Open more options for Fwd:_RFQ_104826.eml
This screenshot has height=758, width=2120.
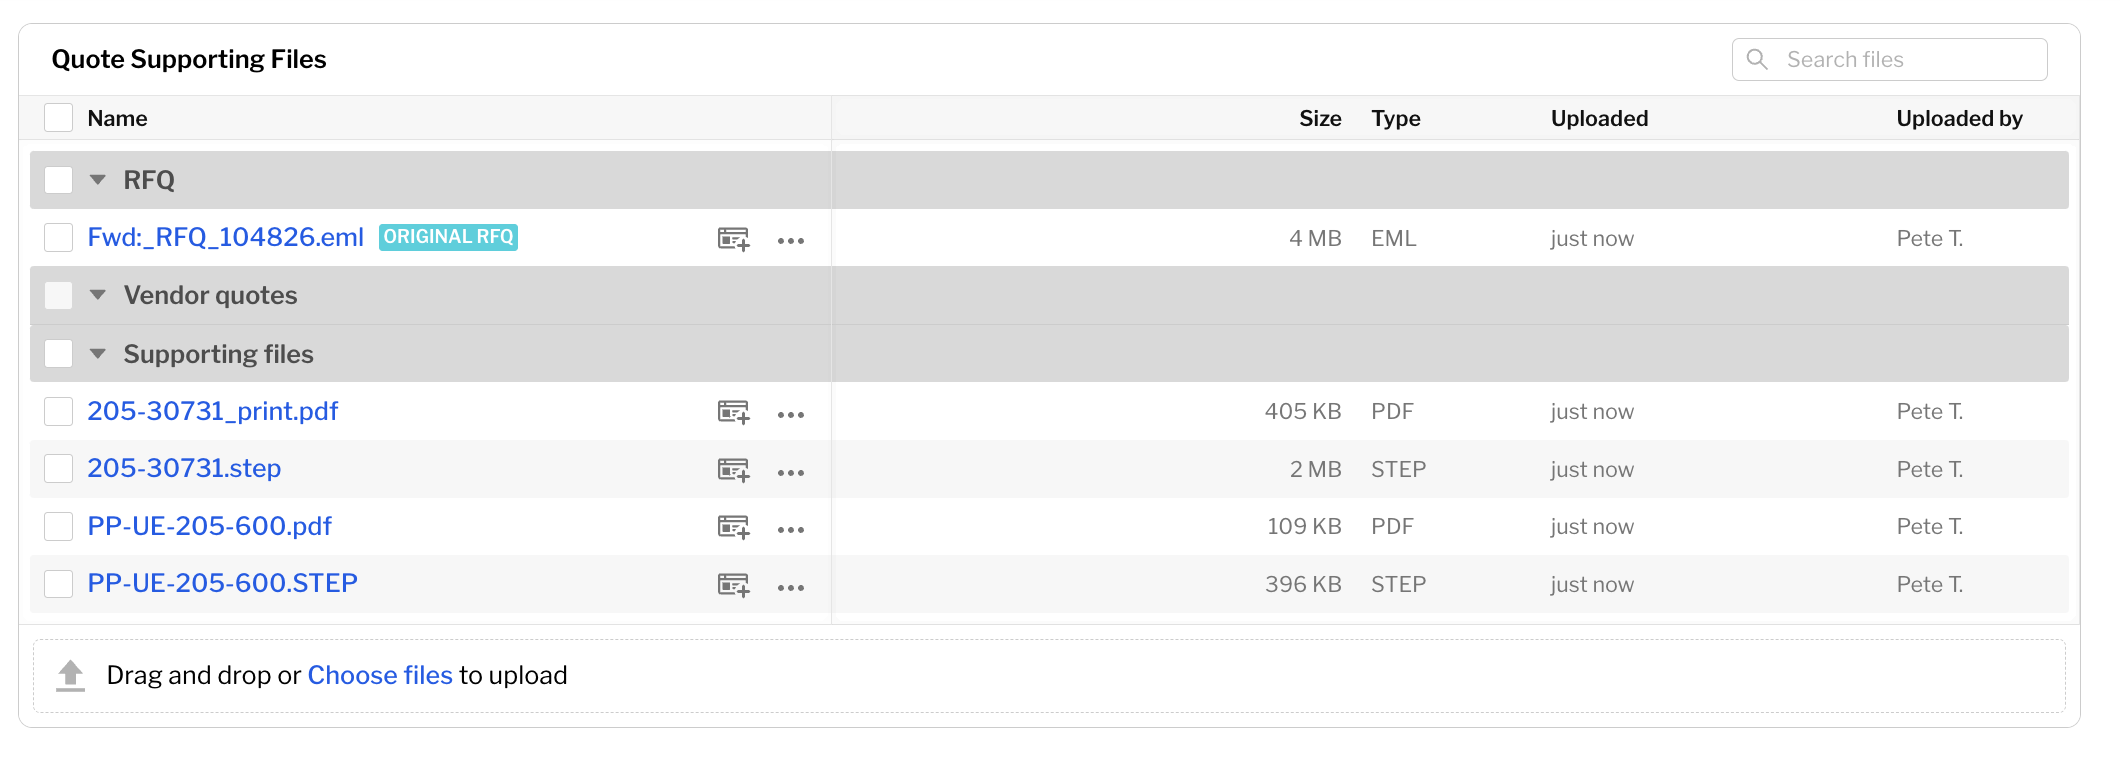coord(791,240)
